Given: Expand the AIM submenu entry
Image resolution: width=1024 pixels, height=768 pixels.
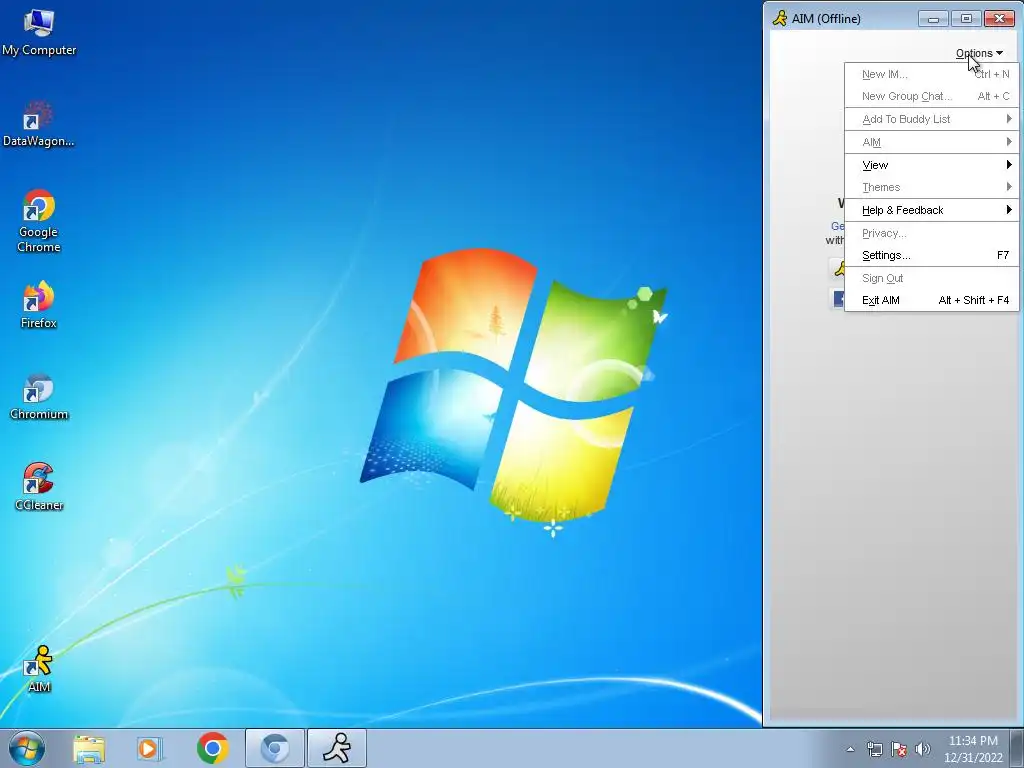Looking at the screenshot, I should [x=932, y=142].
